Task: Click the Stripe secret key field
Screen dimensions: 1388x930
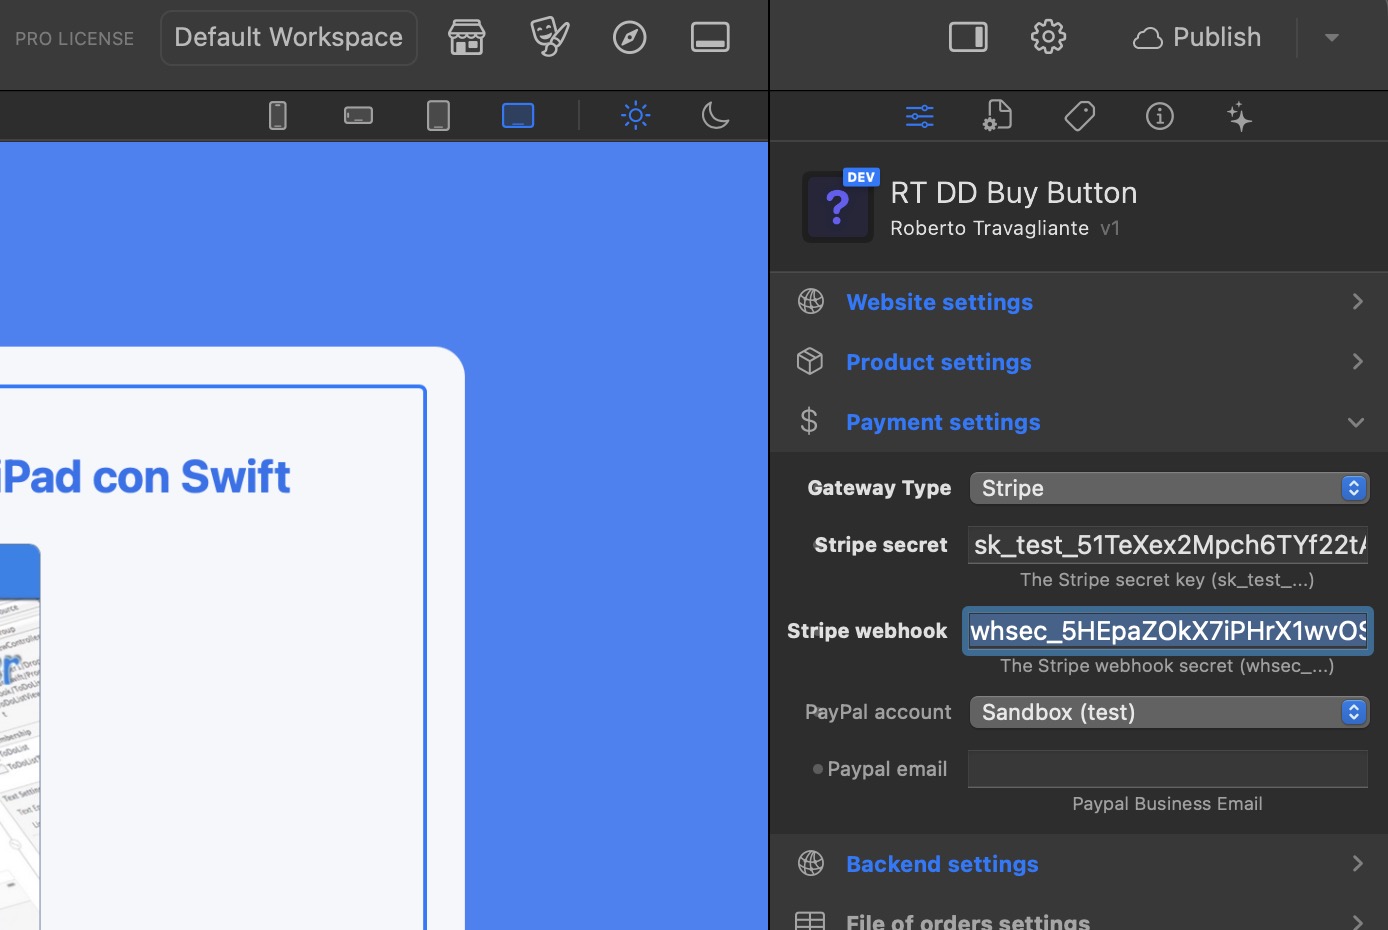Action: click(1167, 545)
